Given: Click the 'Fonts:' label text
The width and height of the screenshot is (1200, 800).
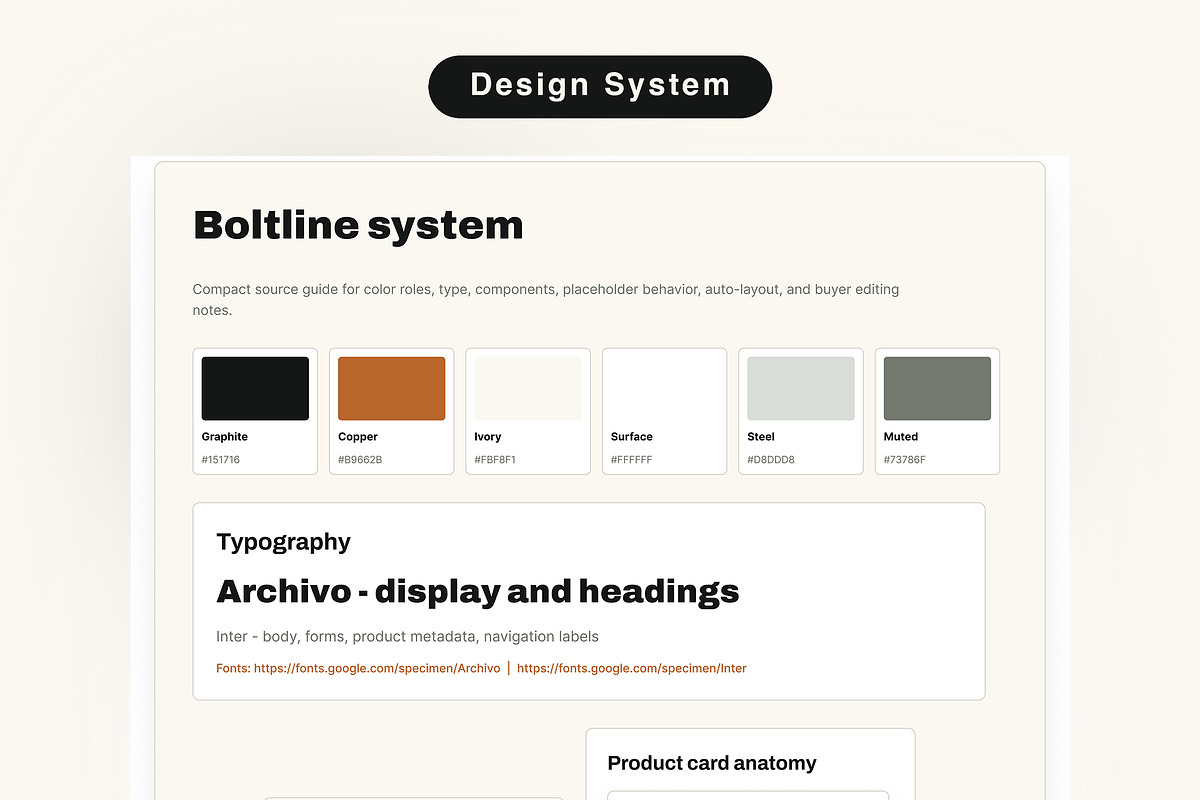Looking at the screenshot, I should 233,668.
